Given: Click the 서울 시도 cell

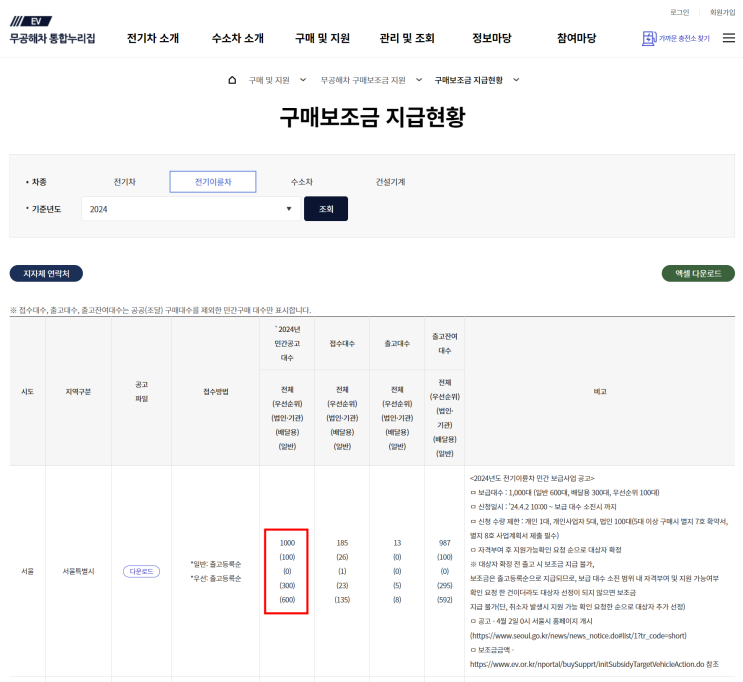Looking at the screenshot, I should pyautogui.click(x=27, y=572).
